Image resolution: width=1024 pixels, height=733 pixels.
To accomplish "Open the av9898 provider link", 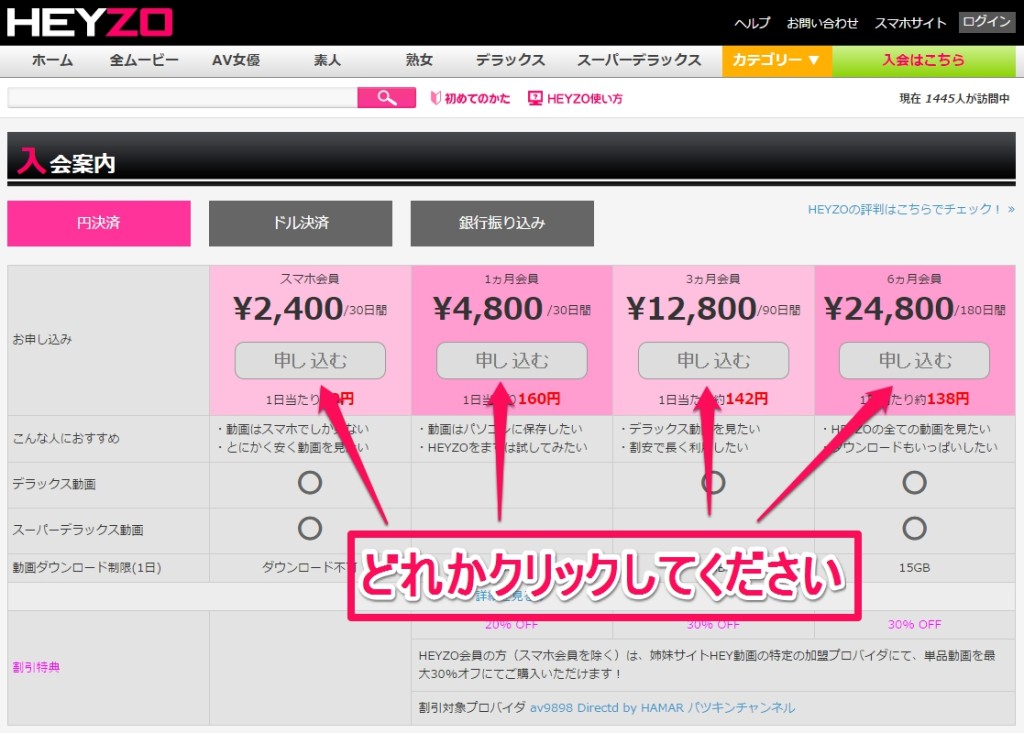I will pyautogui.click(x=552, y=708).
